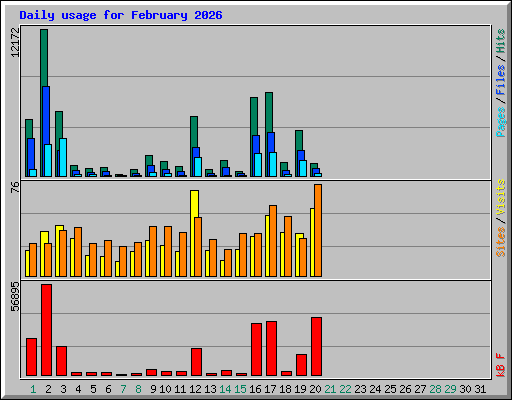Screen dimensions: 512x400
Task: Click the orange Sites bar for day 9
Action: click(x=153, y=251)
